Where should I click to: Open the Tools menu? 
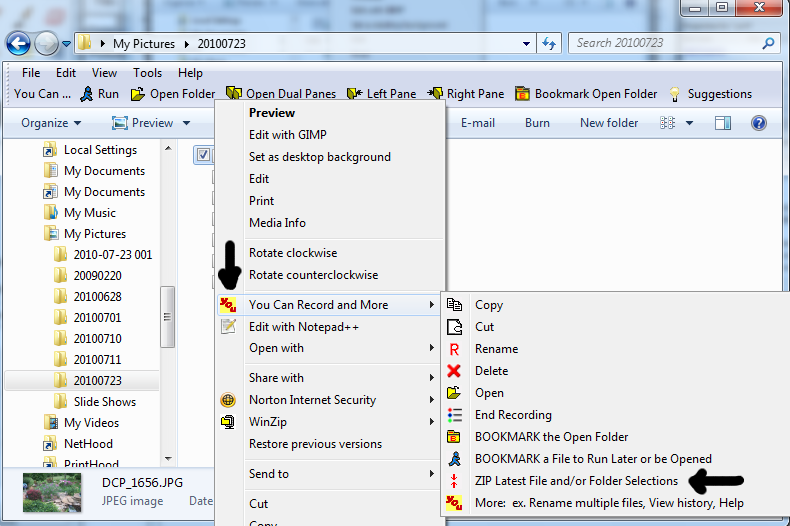[147, 73]
